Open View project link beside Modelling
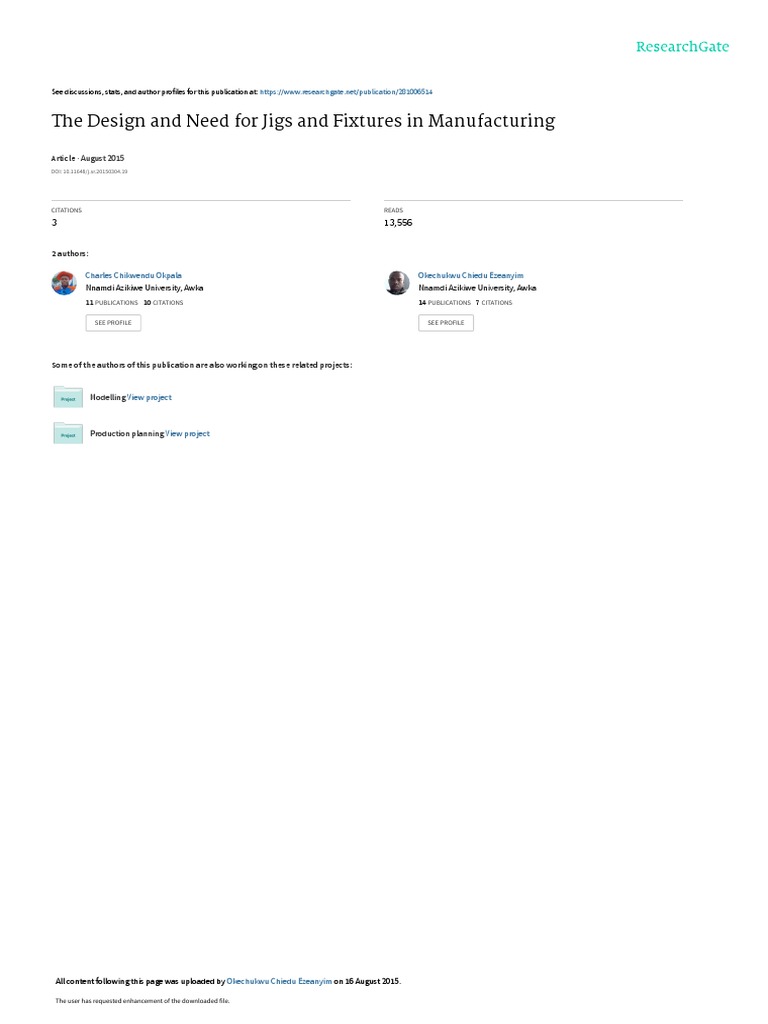Screen dimensions: 768x1024 149,397
